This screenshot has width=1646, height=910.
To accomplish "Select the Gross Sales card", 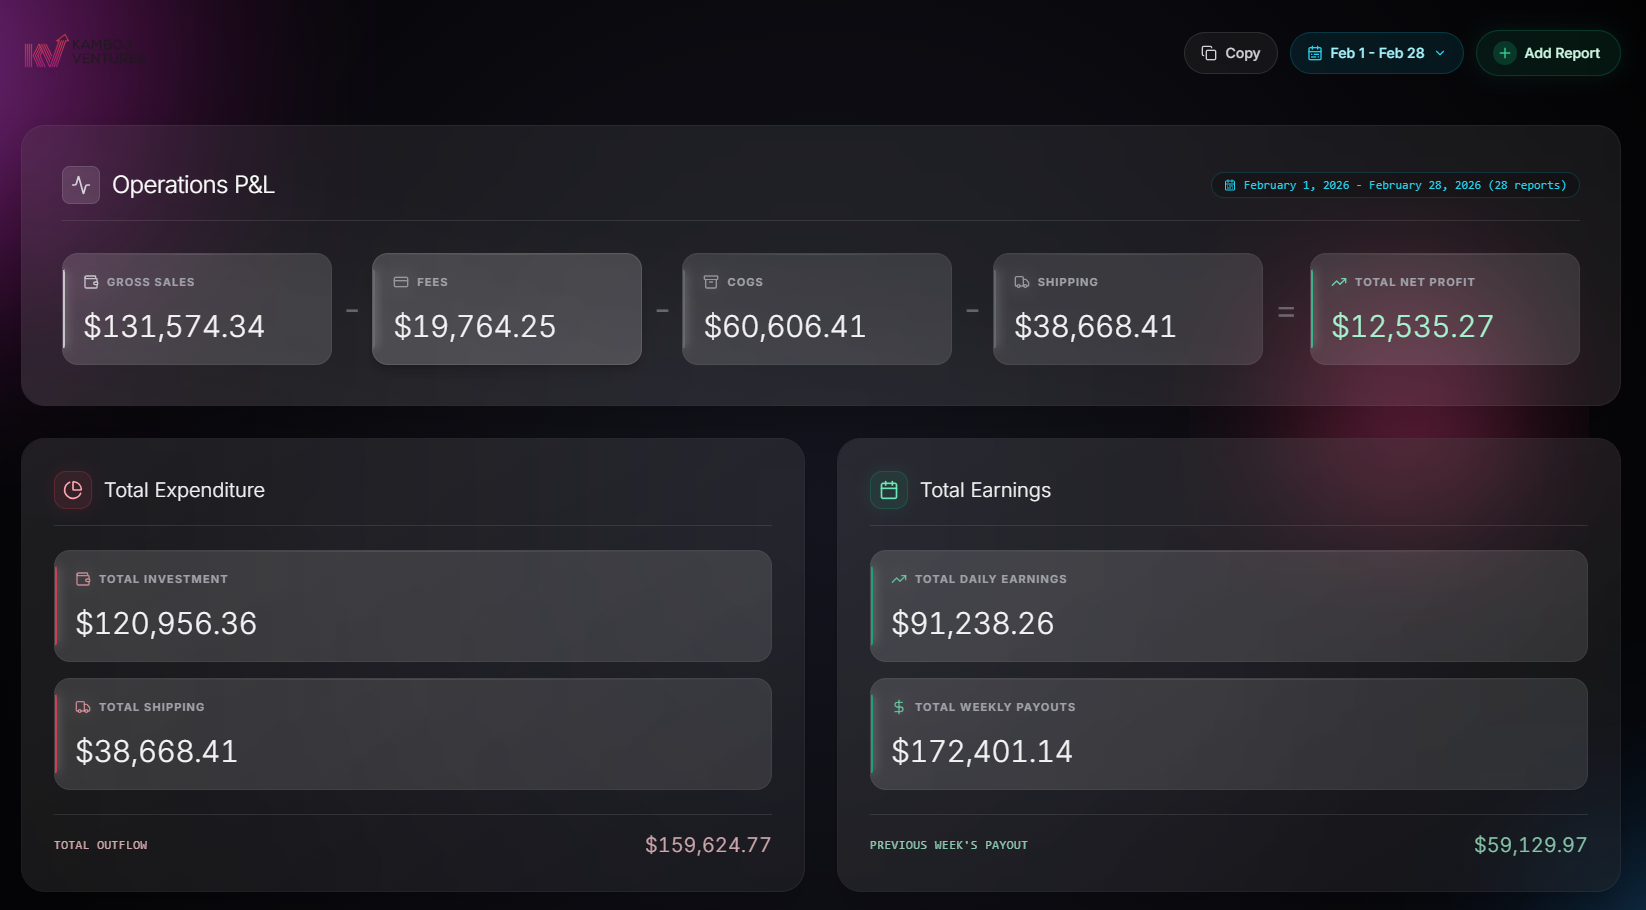I will click(x=197, y=309).
